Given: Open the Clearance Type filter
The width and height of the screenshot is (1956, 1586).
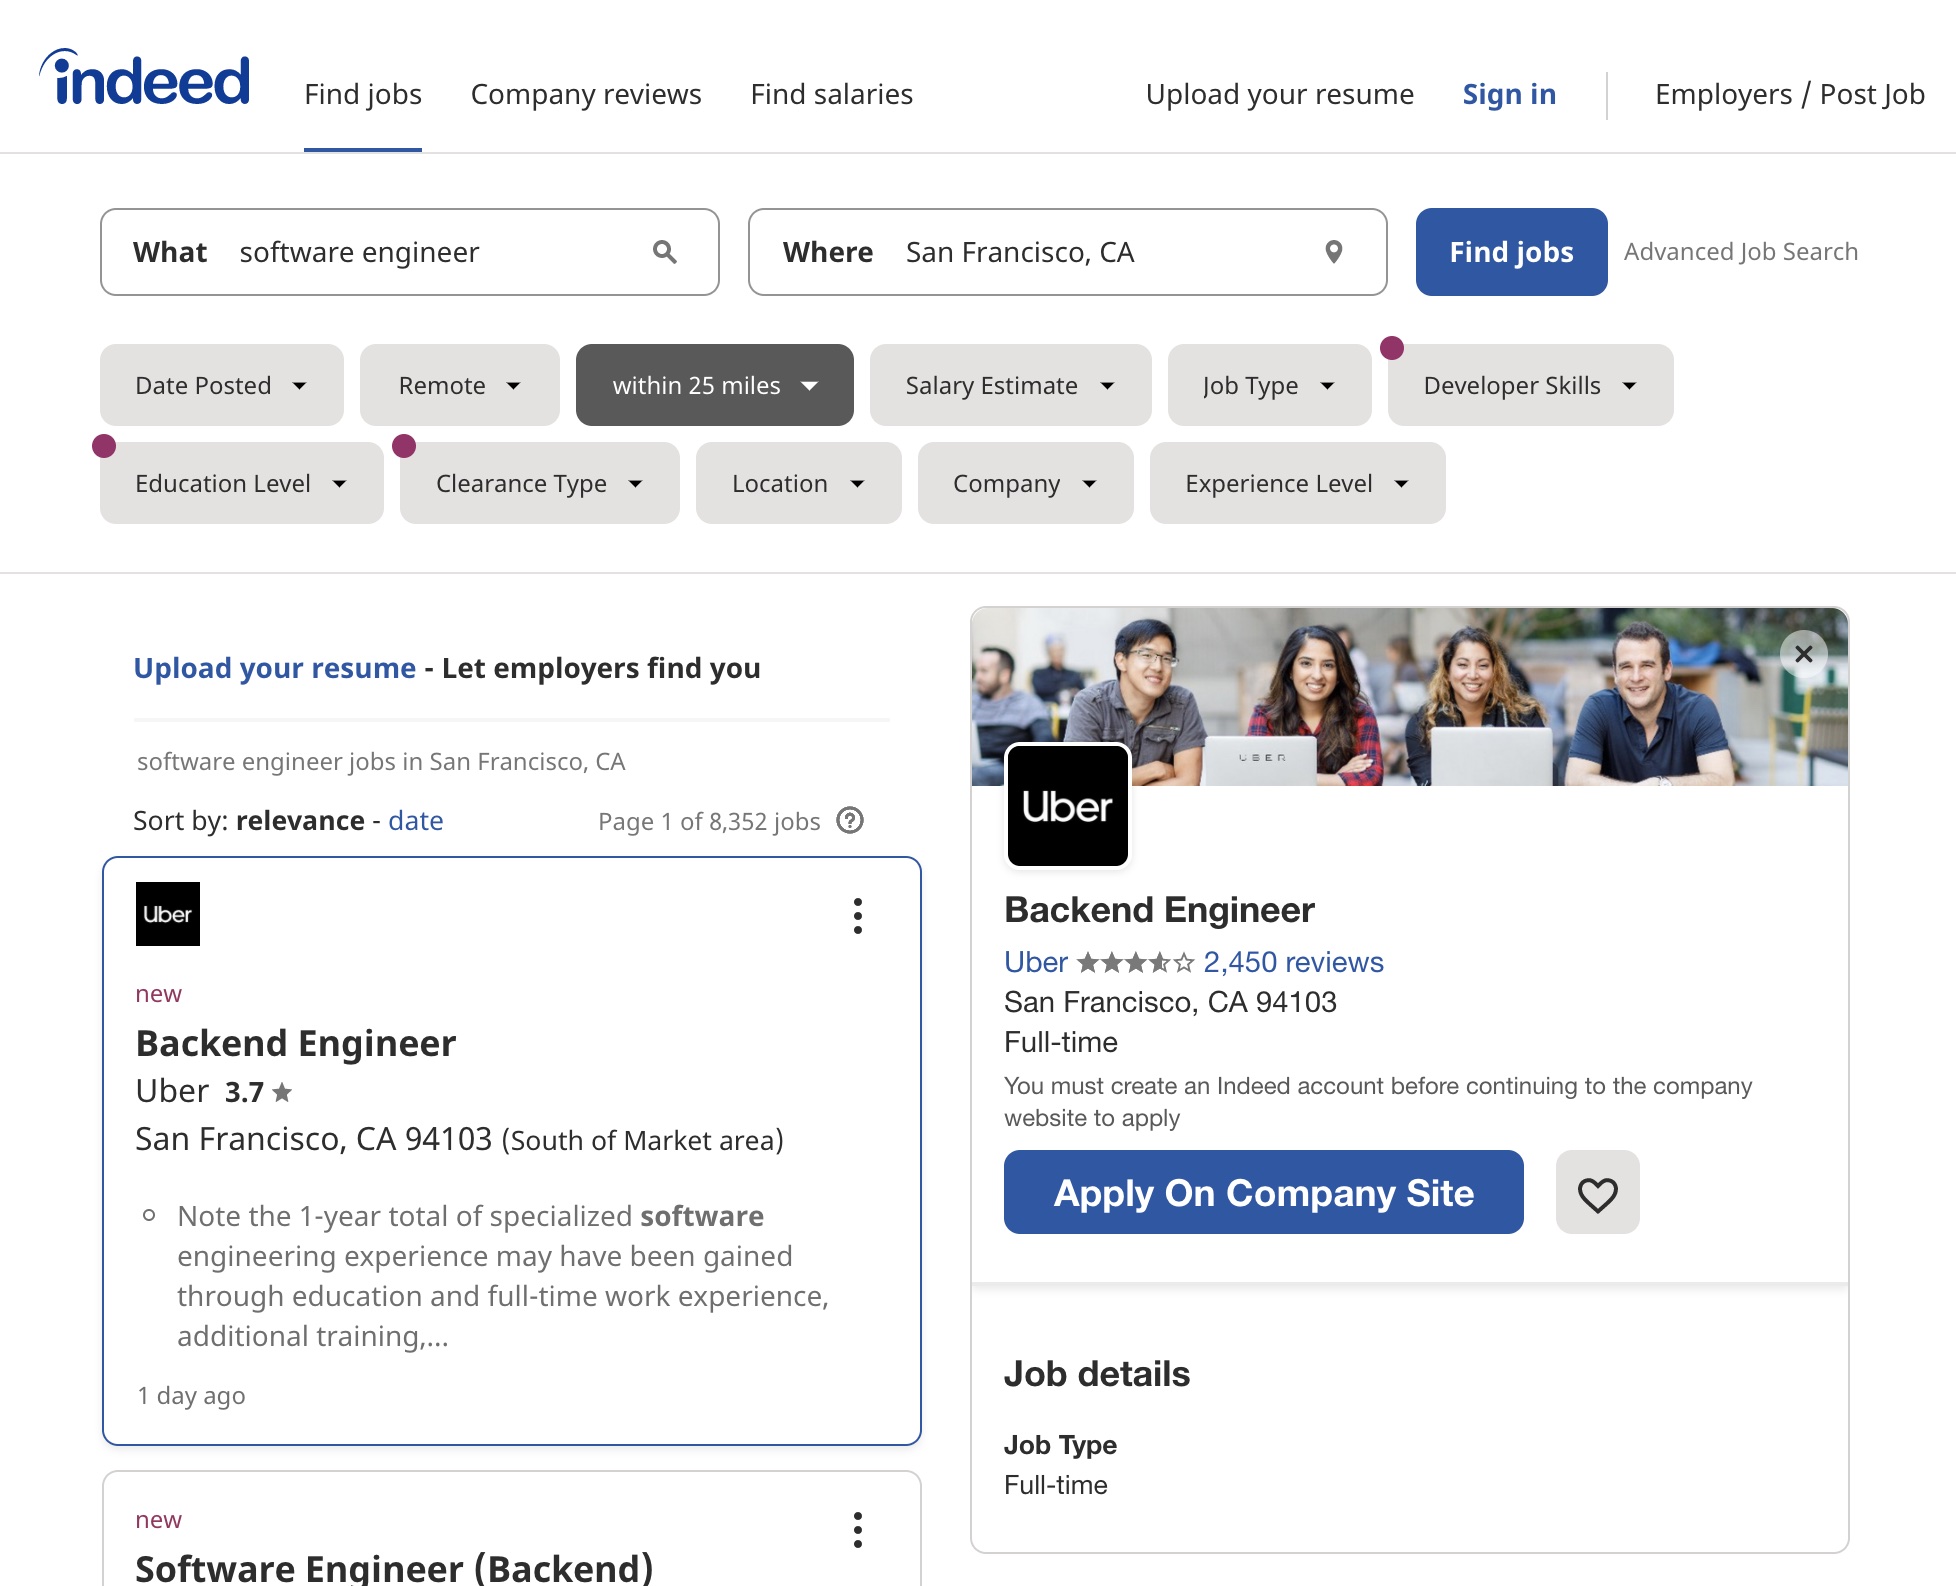Looking at the screenshot, I should [540, 483].
